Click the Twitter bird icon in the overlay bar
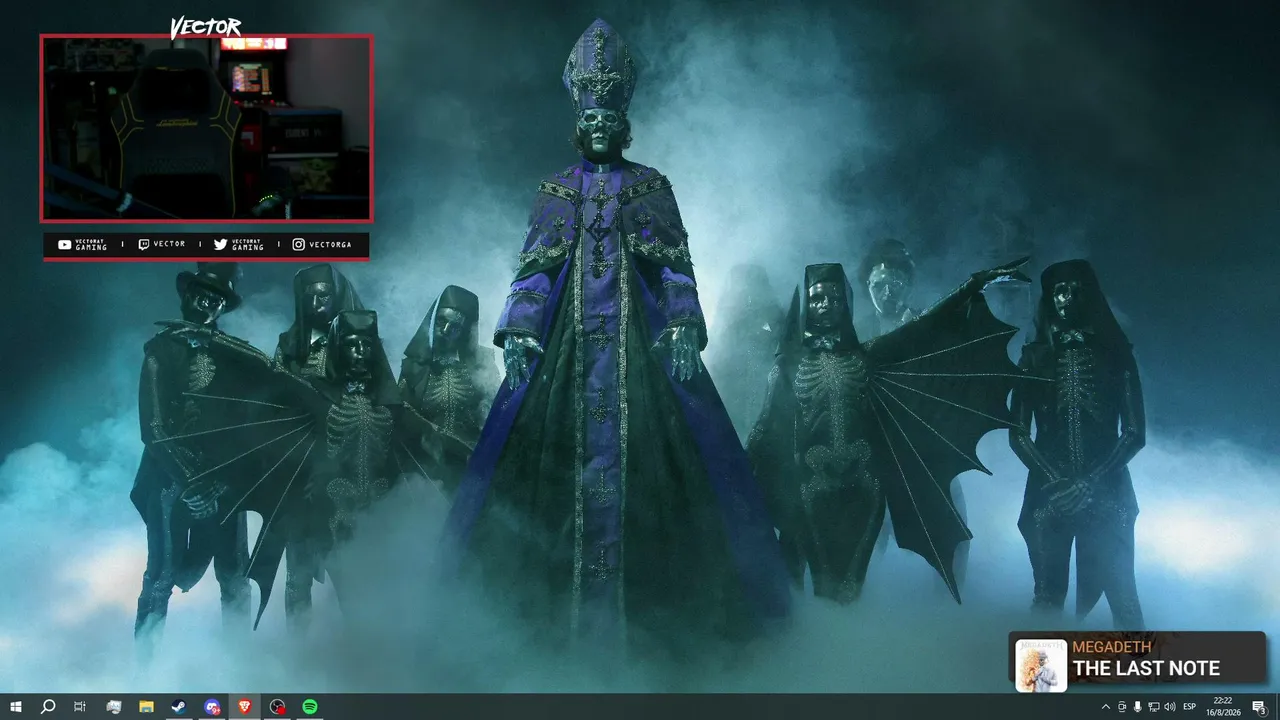This screenshot has height=720, width=1280. [220, 244]
